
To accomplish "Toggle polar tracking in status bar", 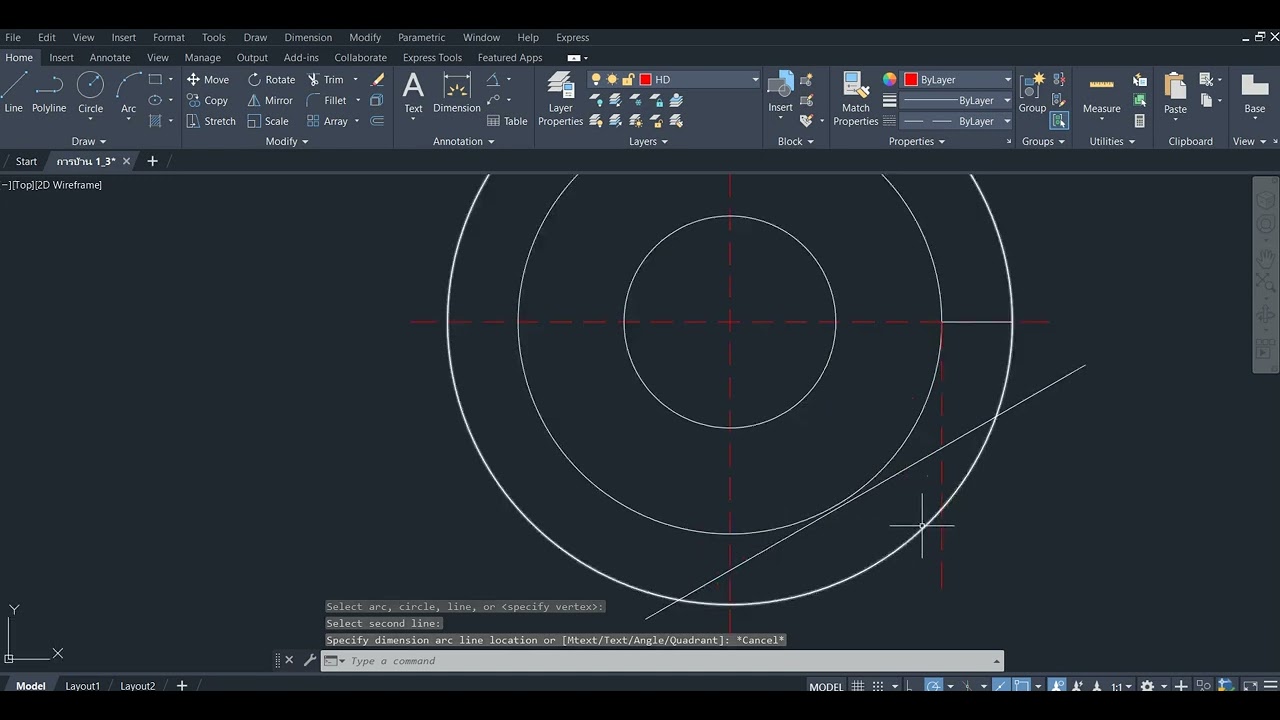I will [933, 687].
